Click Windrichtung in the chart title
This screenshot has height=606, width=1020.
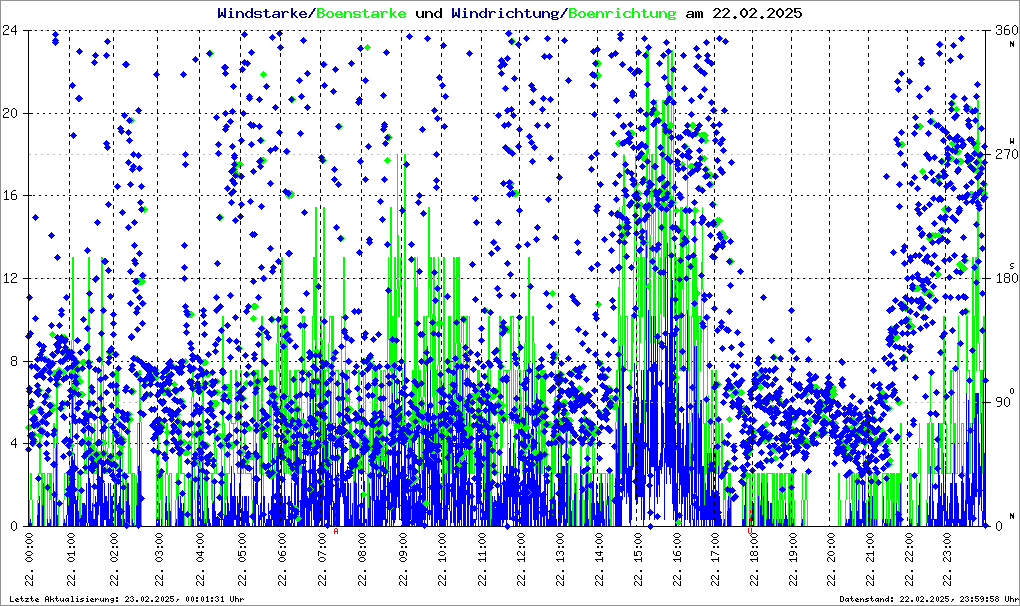click(x=505, y=13)
